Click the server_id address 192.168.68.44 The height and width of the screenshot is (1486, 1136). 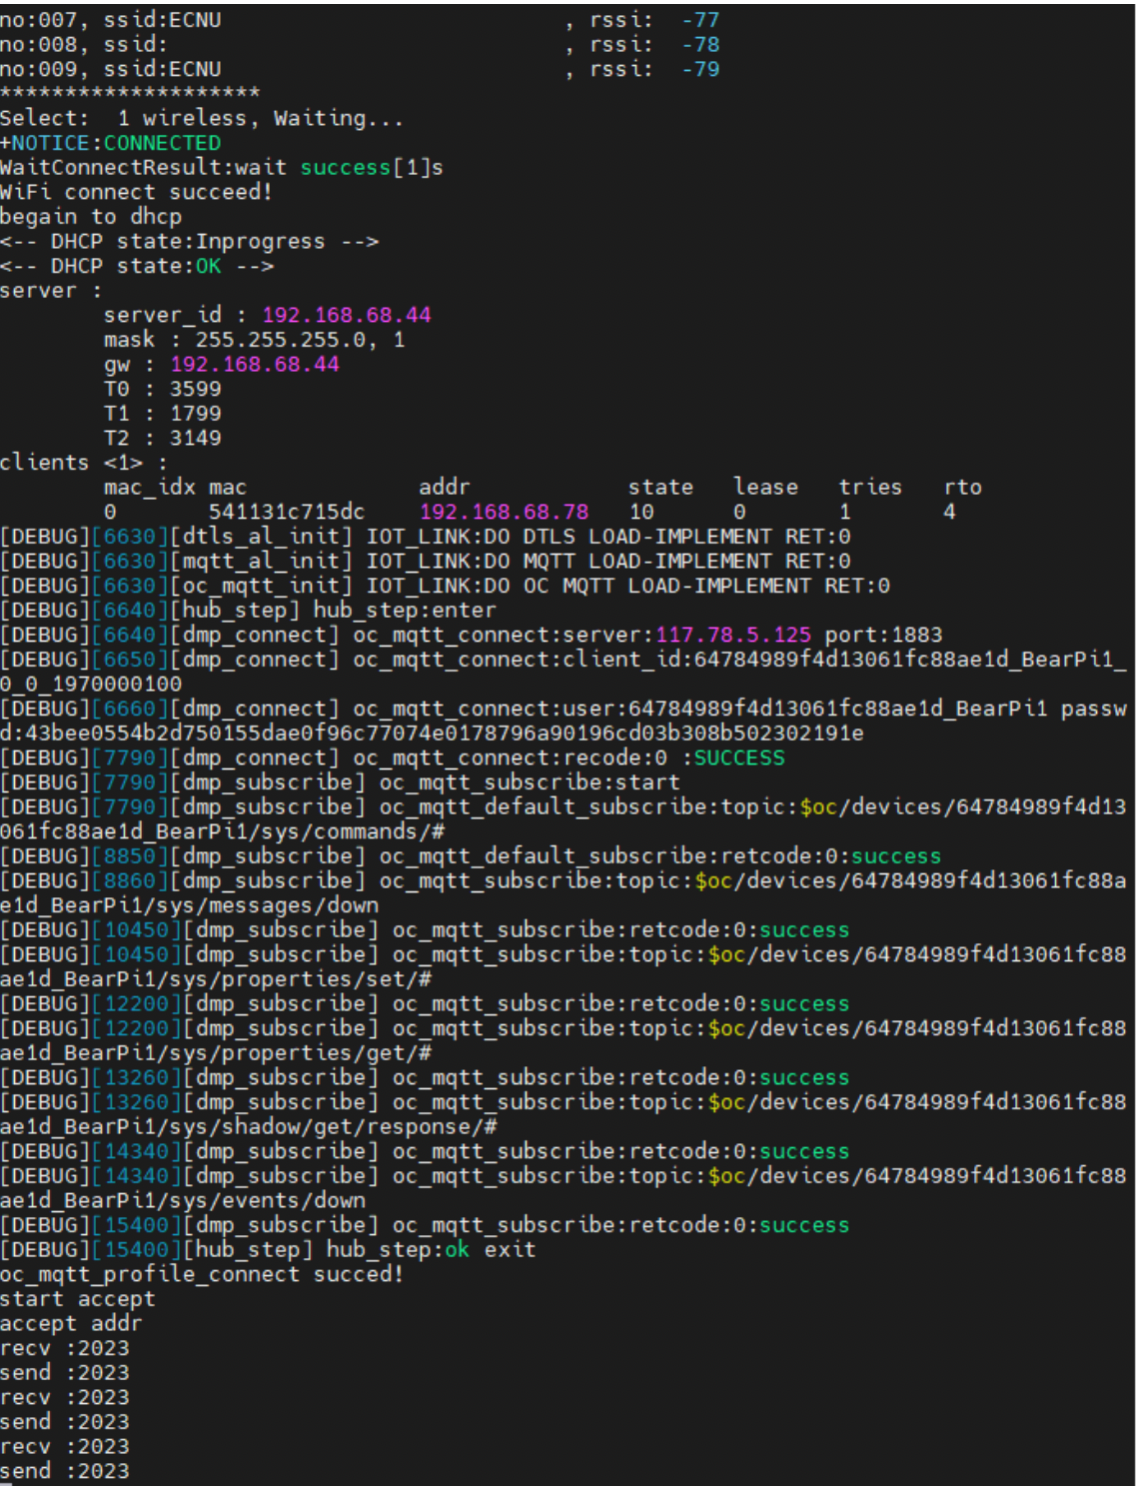click(x=346, y=315)
